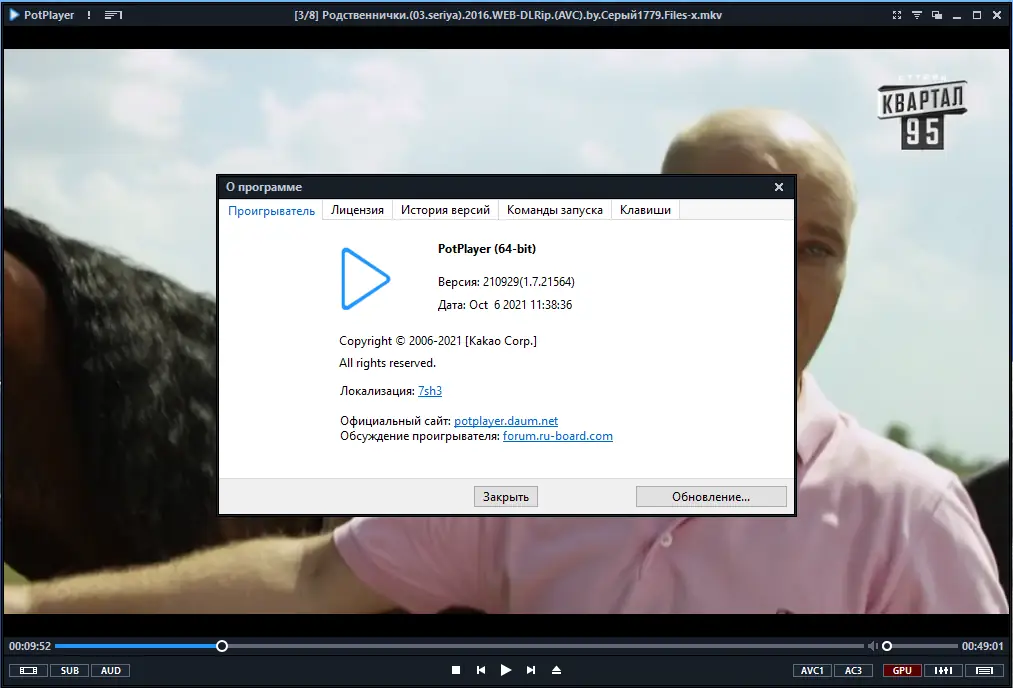
Task: Open the Команды запуска tab
Action: (554, 210)
